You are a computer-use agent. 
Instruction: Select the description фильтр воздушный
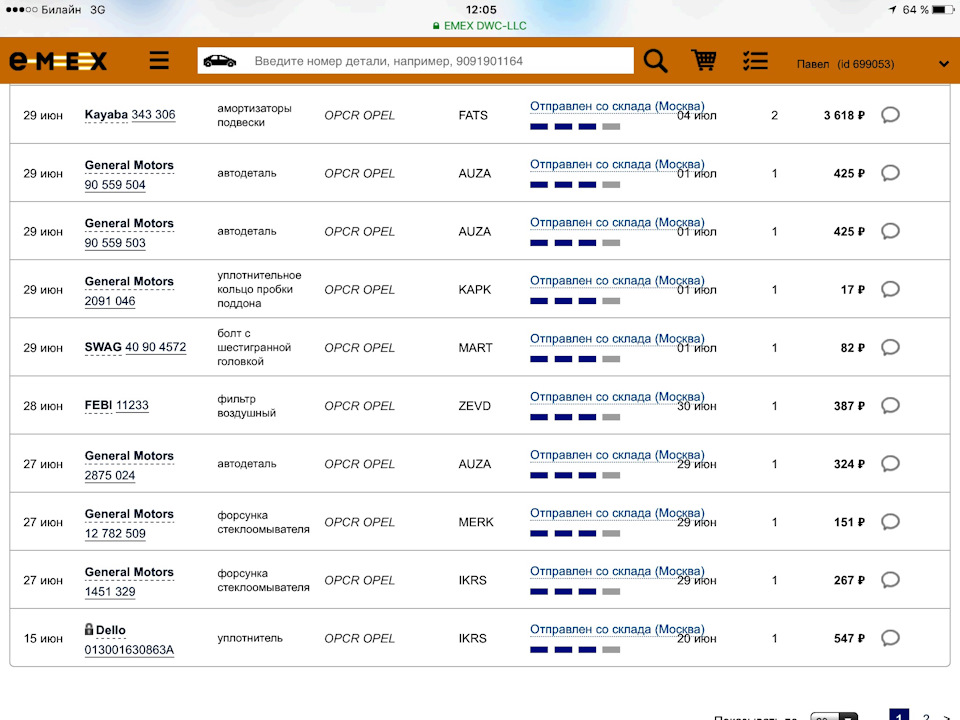pos(247,406)
